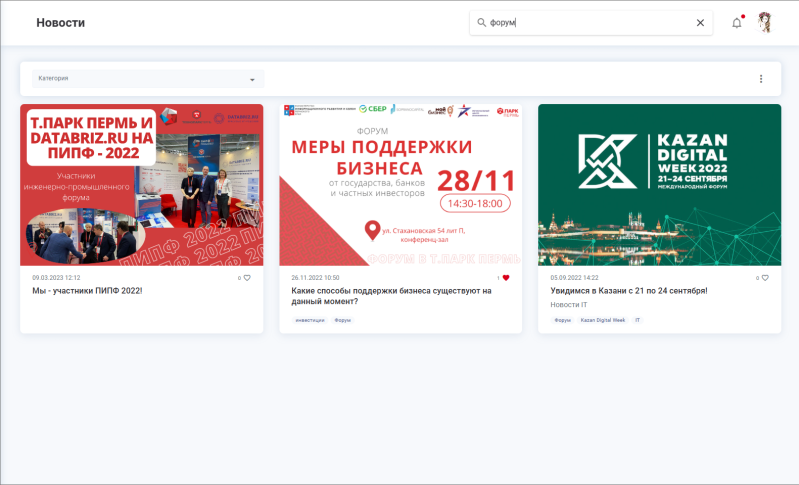
Task: Open 'Мы - участники ПИПФ 2022!' article
Action: click(x=87, y=291)
